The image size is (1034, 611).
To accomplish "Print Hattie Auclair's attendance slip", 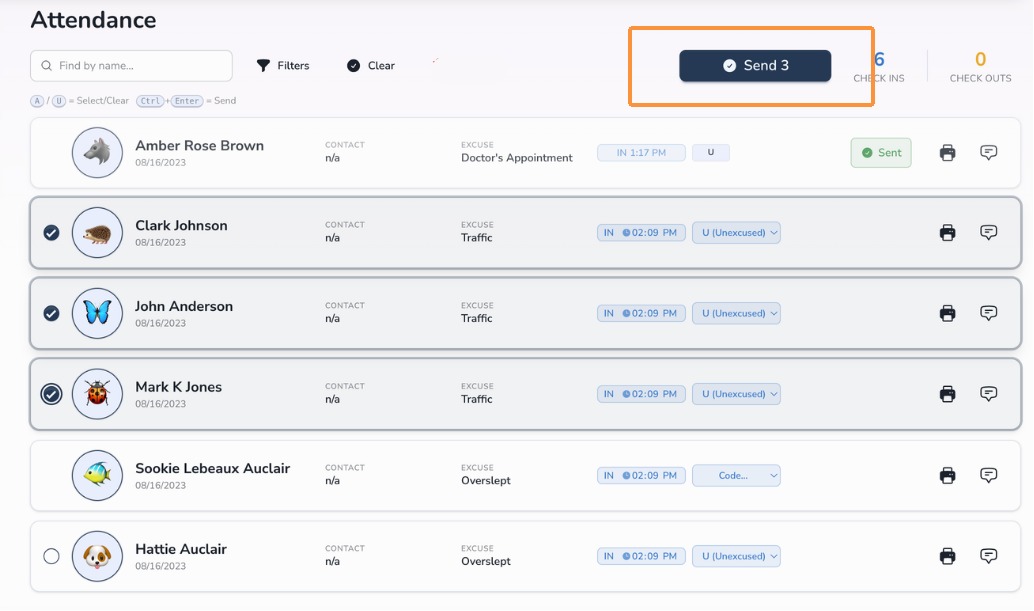I will pos(947,556).
